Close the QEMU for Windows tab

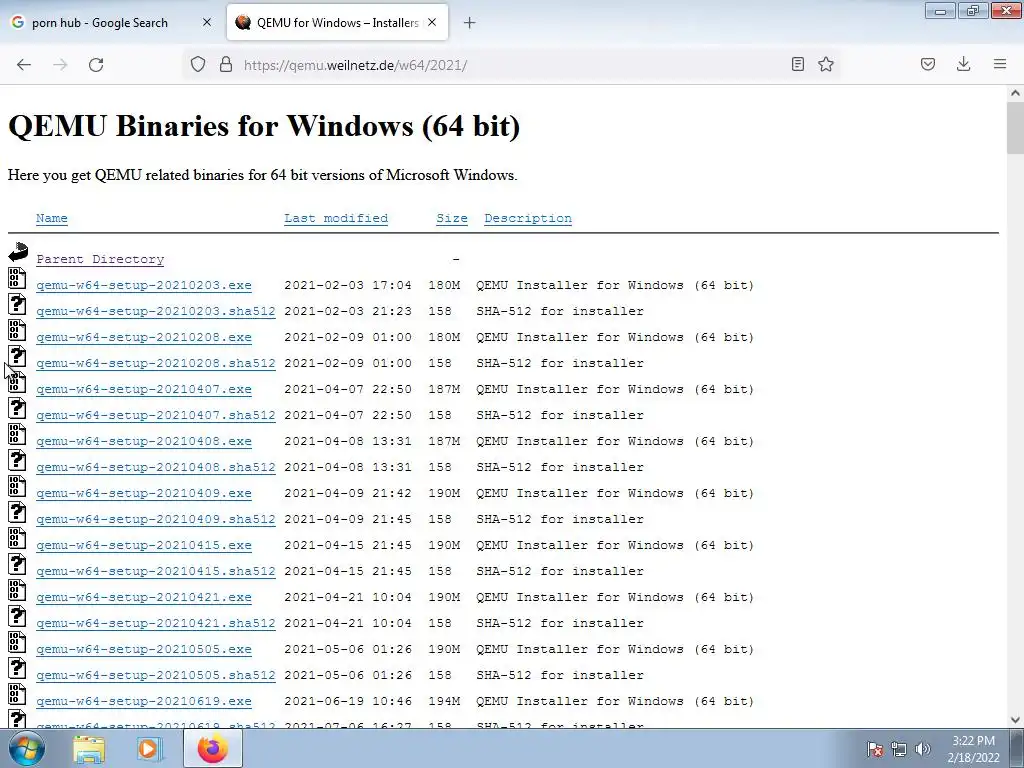pos(432,22)
